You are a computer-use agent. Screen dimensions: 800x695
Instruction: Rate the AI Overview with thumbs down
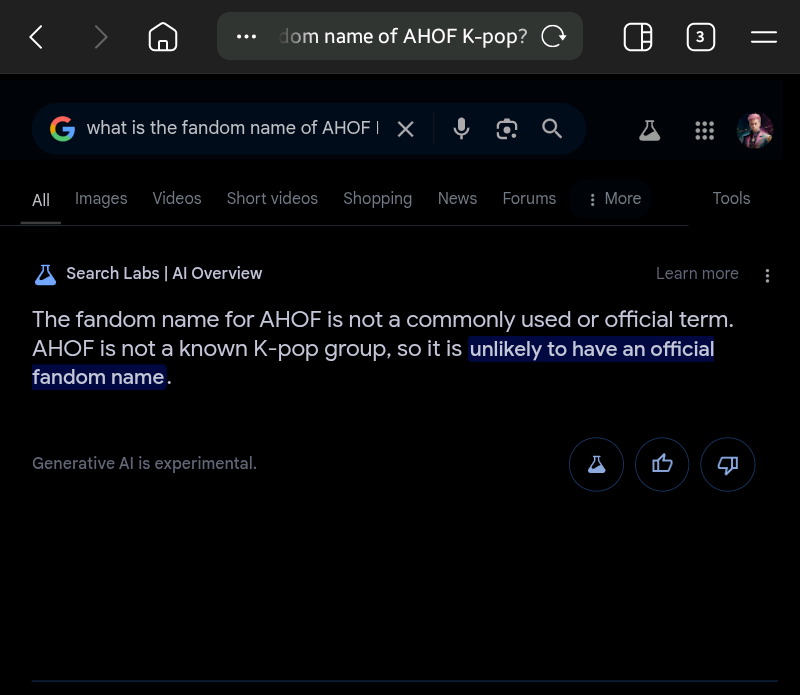click(728, 464)
